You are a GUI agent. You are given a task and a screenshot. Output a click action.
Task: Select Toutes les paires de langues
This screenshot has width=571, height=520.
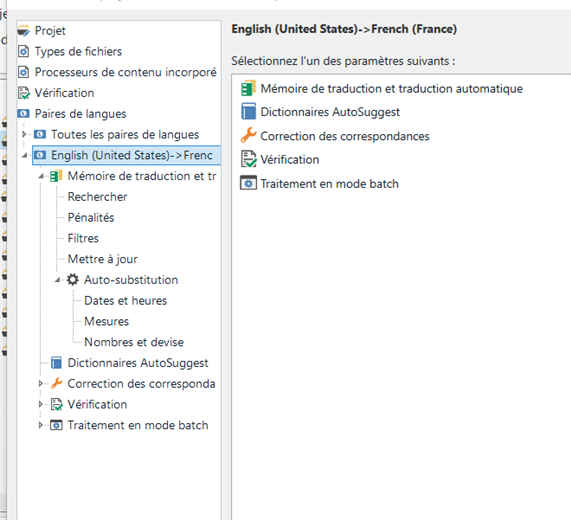[125, 135]
